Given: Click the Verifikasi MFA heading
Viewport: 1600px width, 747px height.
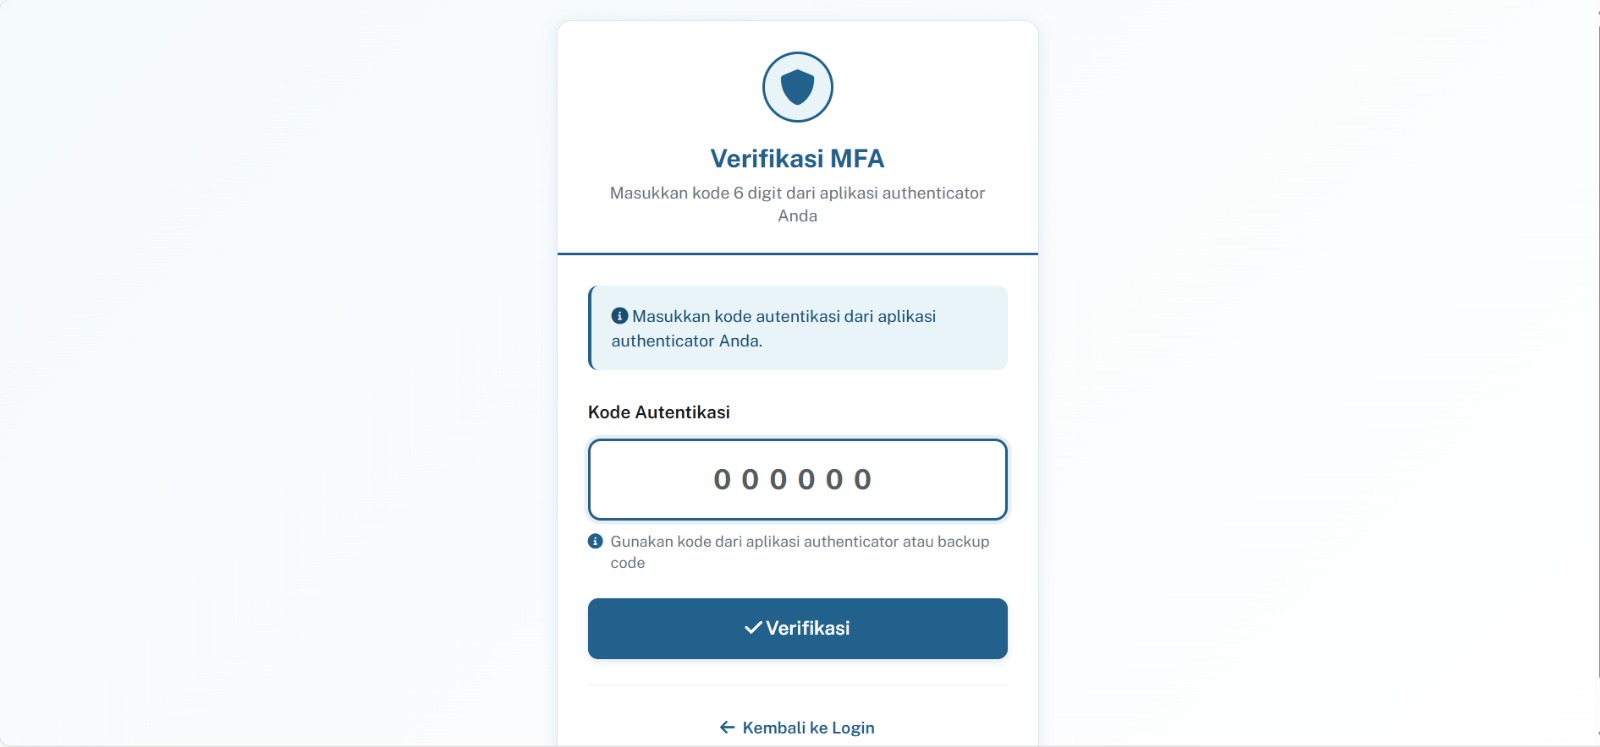Looking at the screenshot, I should [797, 159].
